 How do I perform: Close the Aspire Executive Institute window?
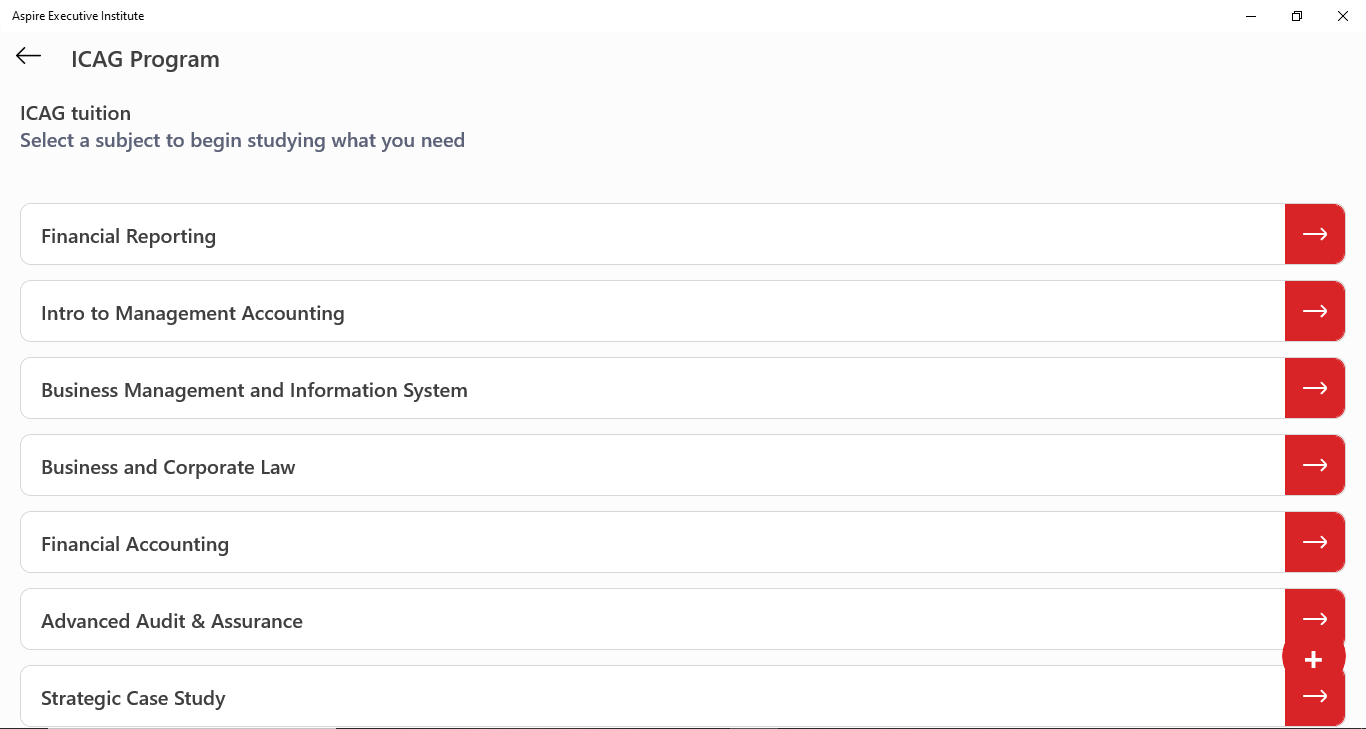tap(1343, 16)
